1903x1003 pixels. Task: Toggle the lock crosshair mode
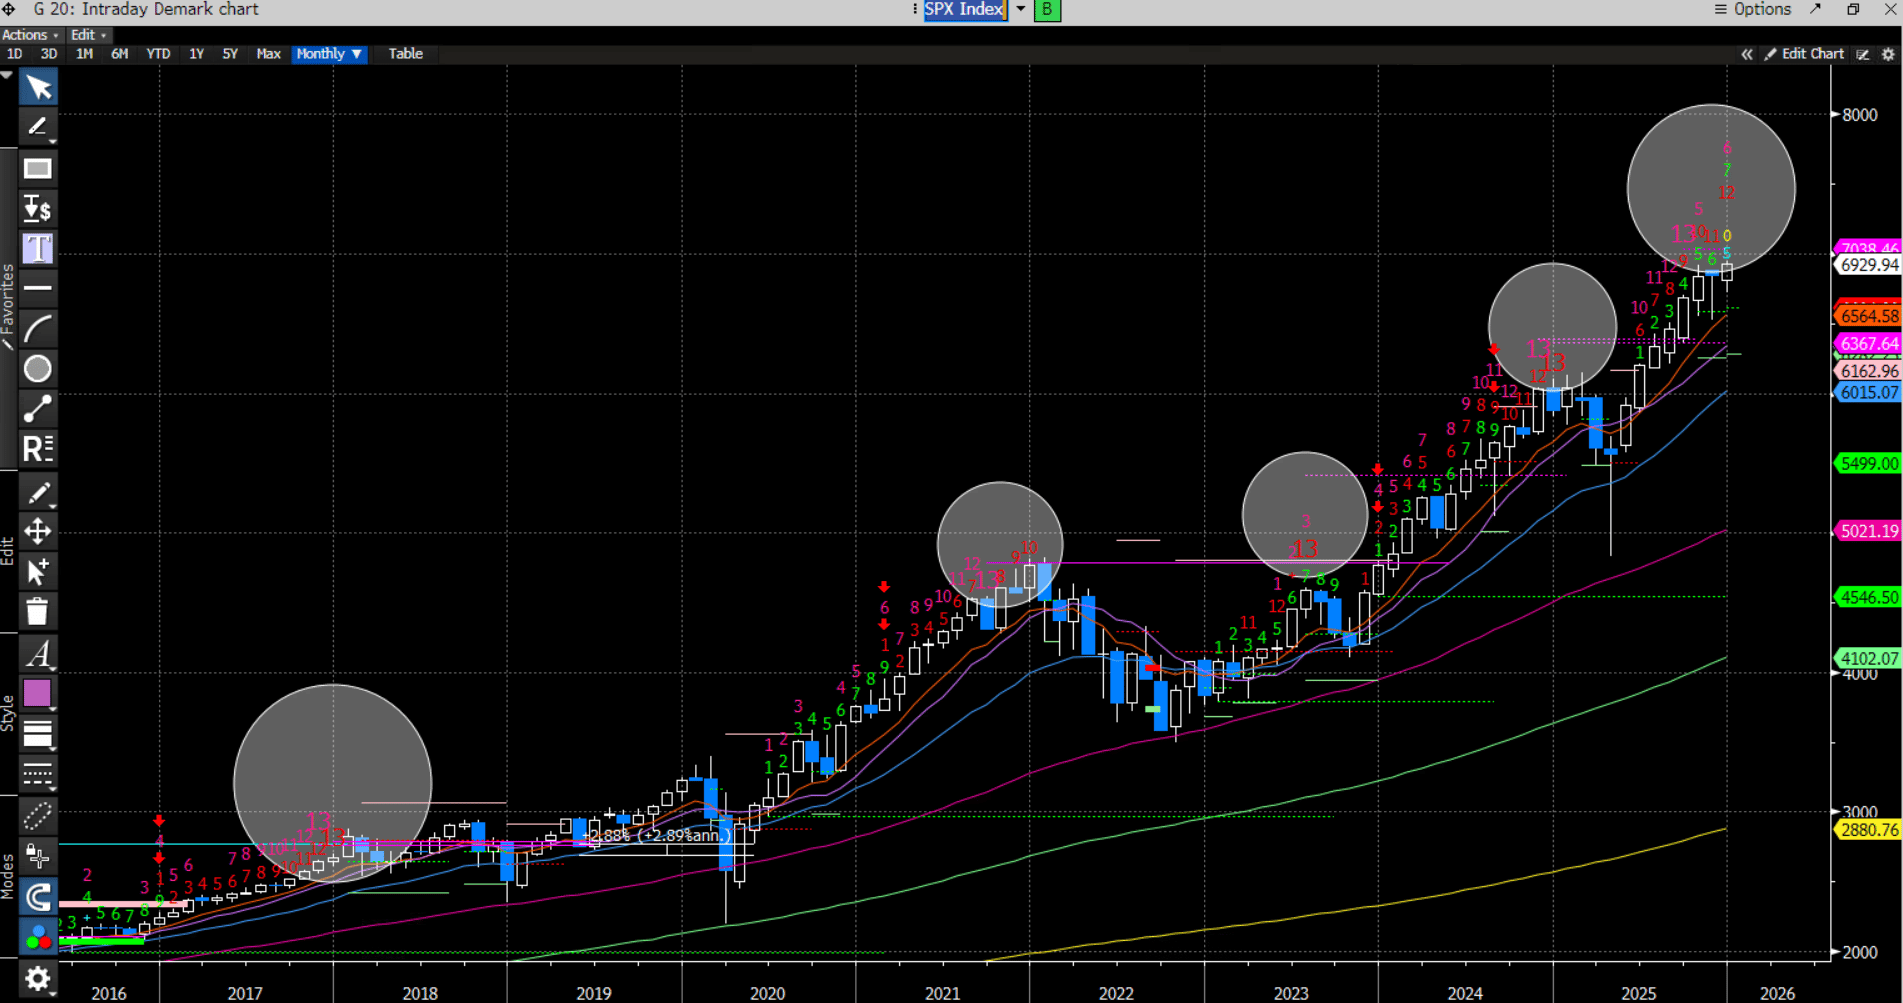point(38,856)
